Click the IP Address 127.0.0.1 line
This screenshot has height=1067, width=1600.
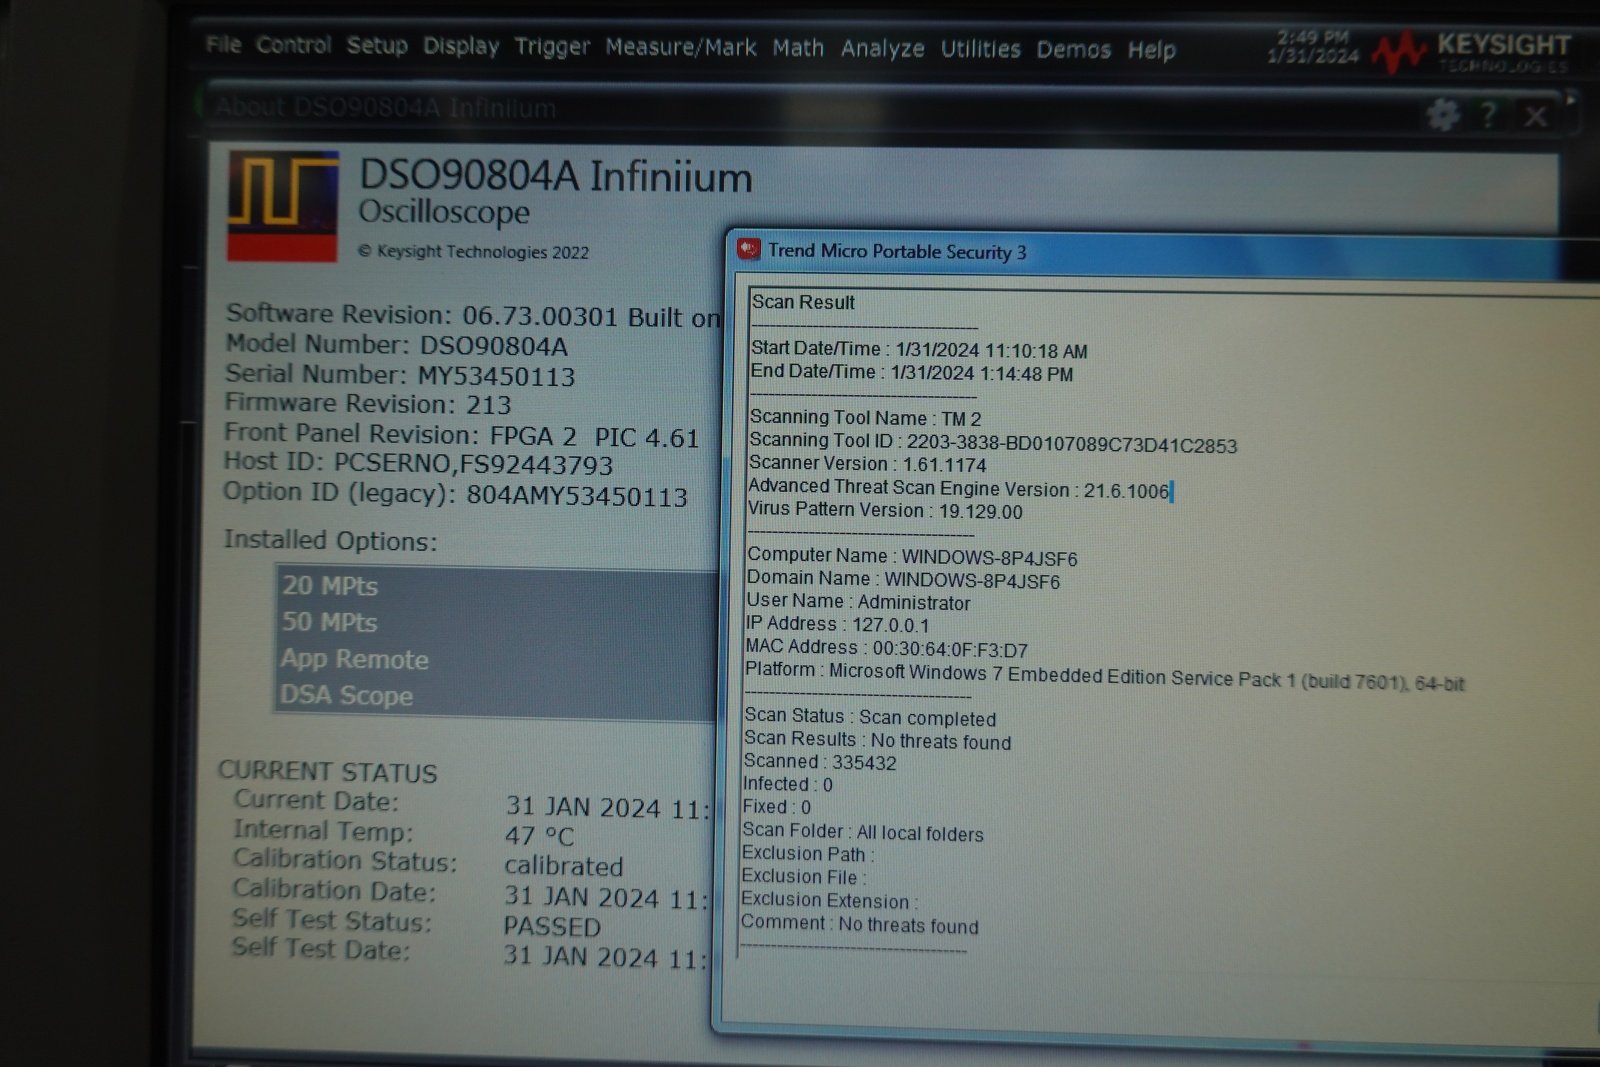[837, 624]
